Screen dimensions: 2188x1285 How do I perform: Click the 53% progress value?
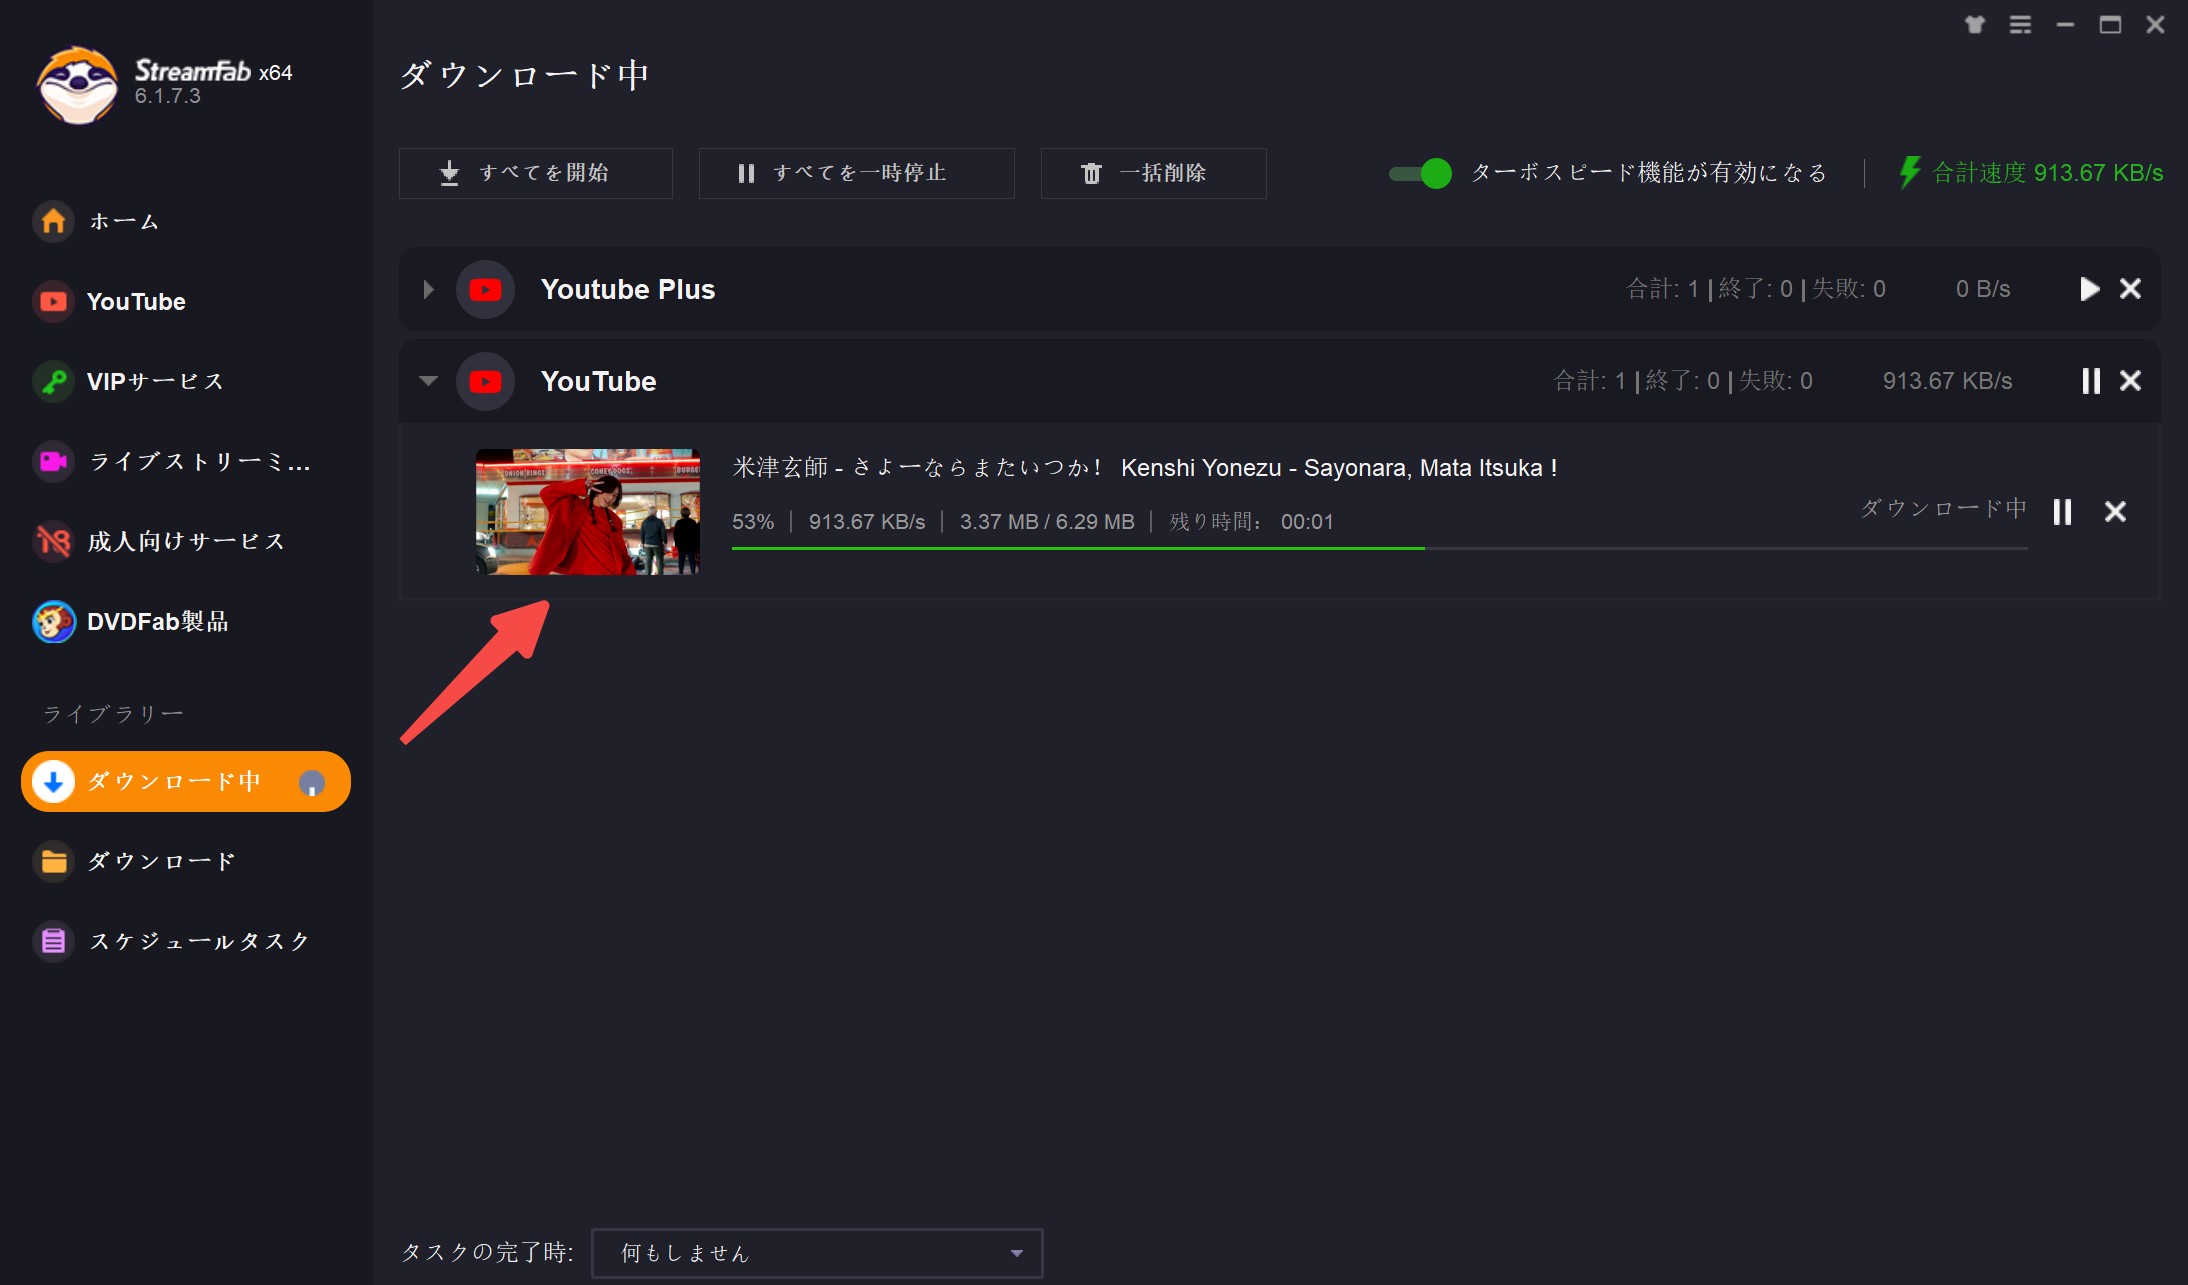[x=753, y=522]
